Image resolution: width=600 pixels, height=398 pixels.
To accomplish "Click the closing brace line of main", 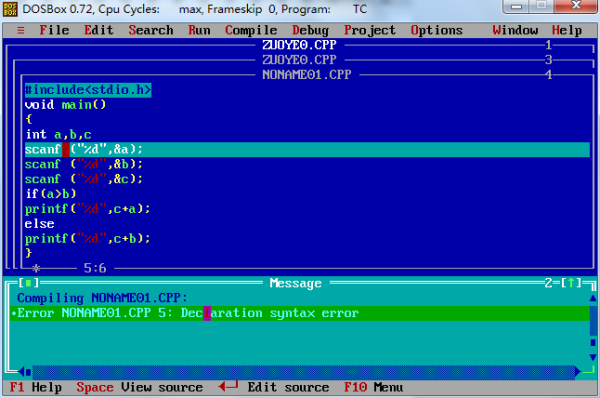I will [28, 253].
